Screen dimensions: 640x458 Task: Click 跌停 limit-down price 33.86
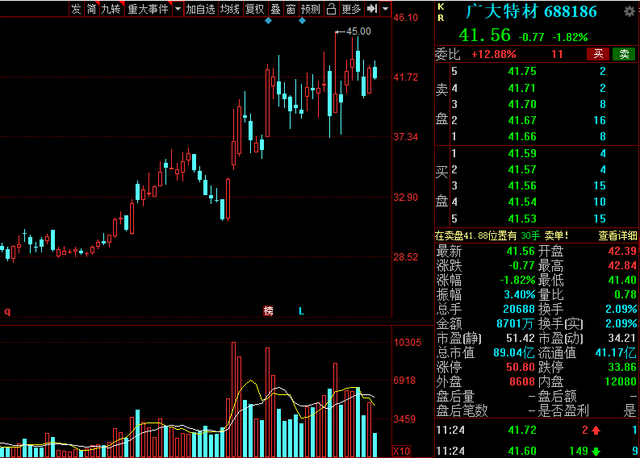click(622, 367)
